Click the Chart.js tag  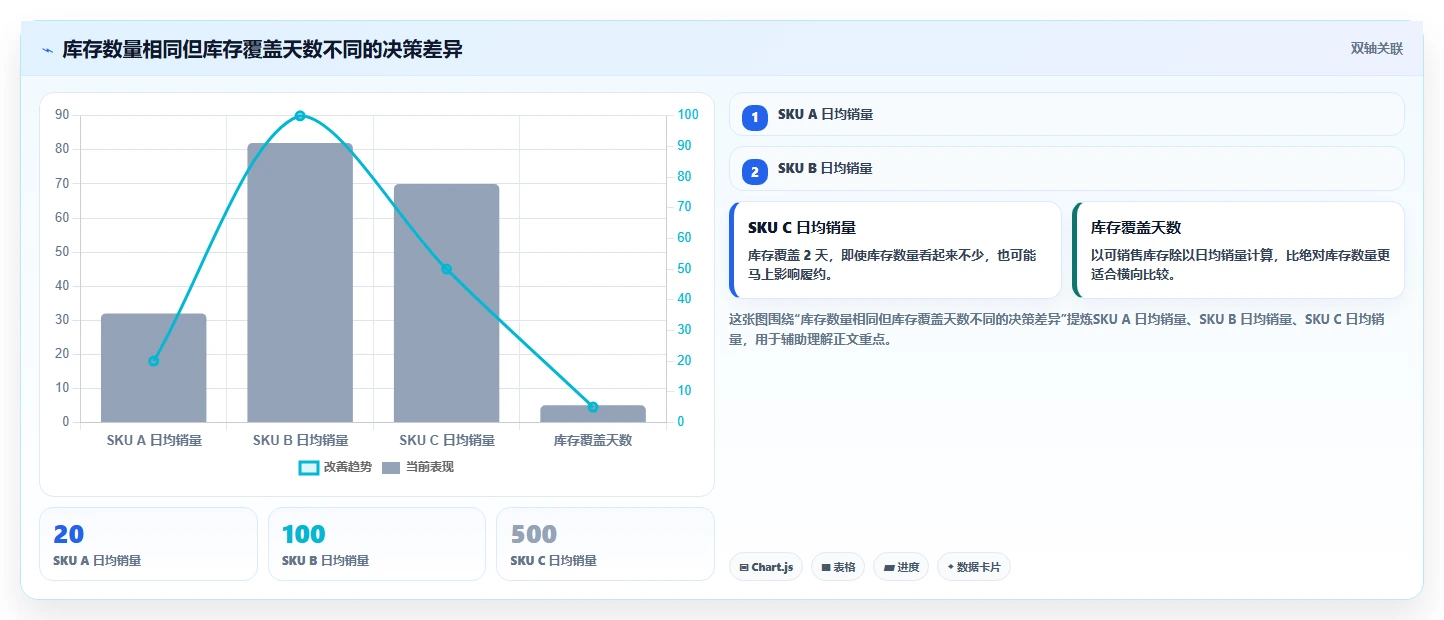pos(766,567)
